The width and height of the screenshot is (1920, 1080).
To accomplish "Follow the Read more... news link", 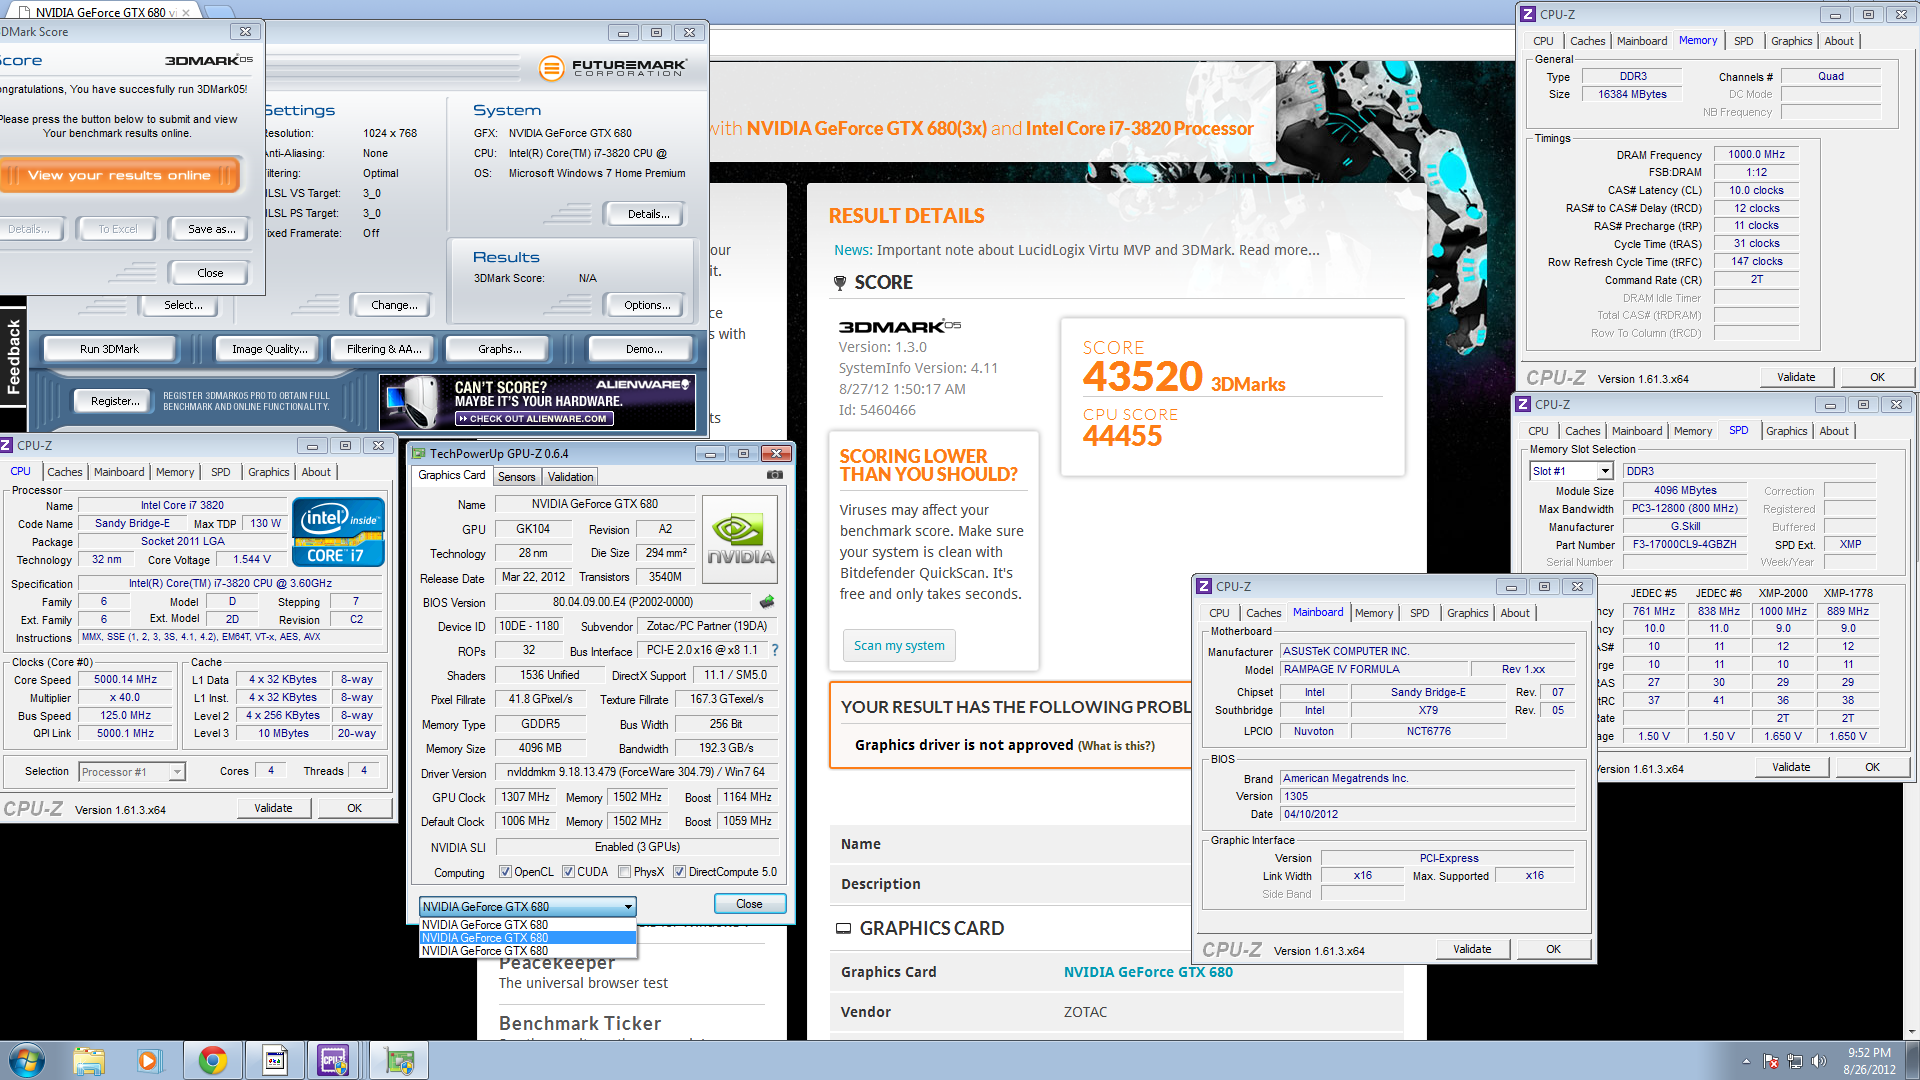I will pyautogui.click(x=1279, y=250).
